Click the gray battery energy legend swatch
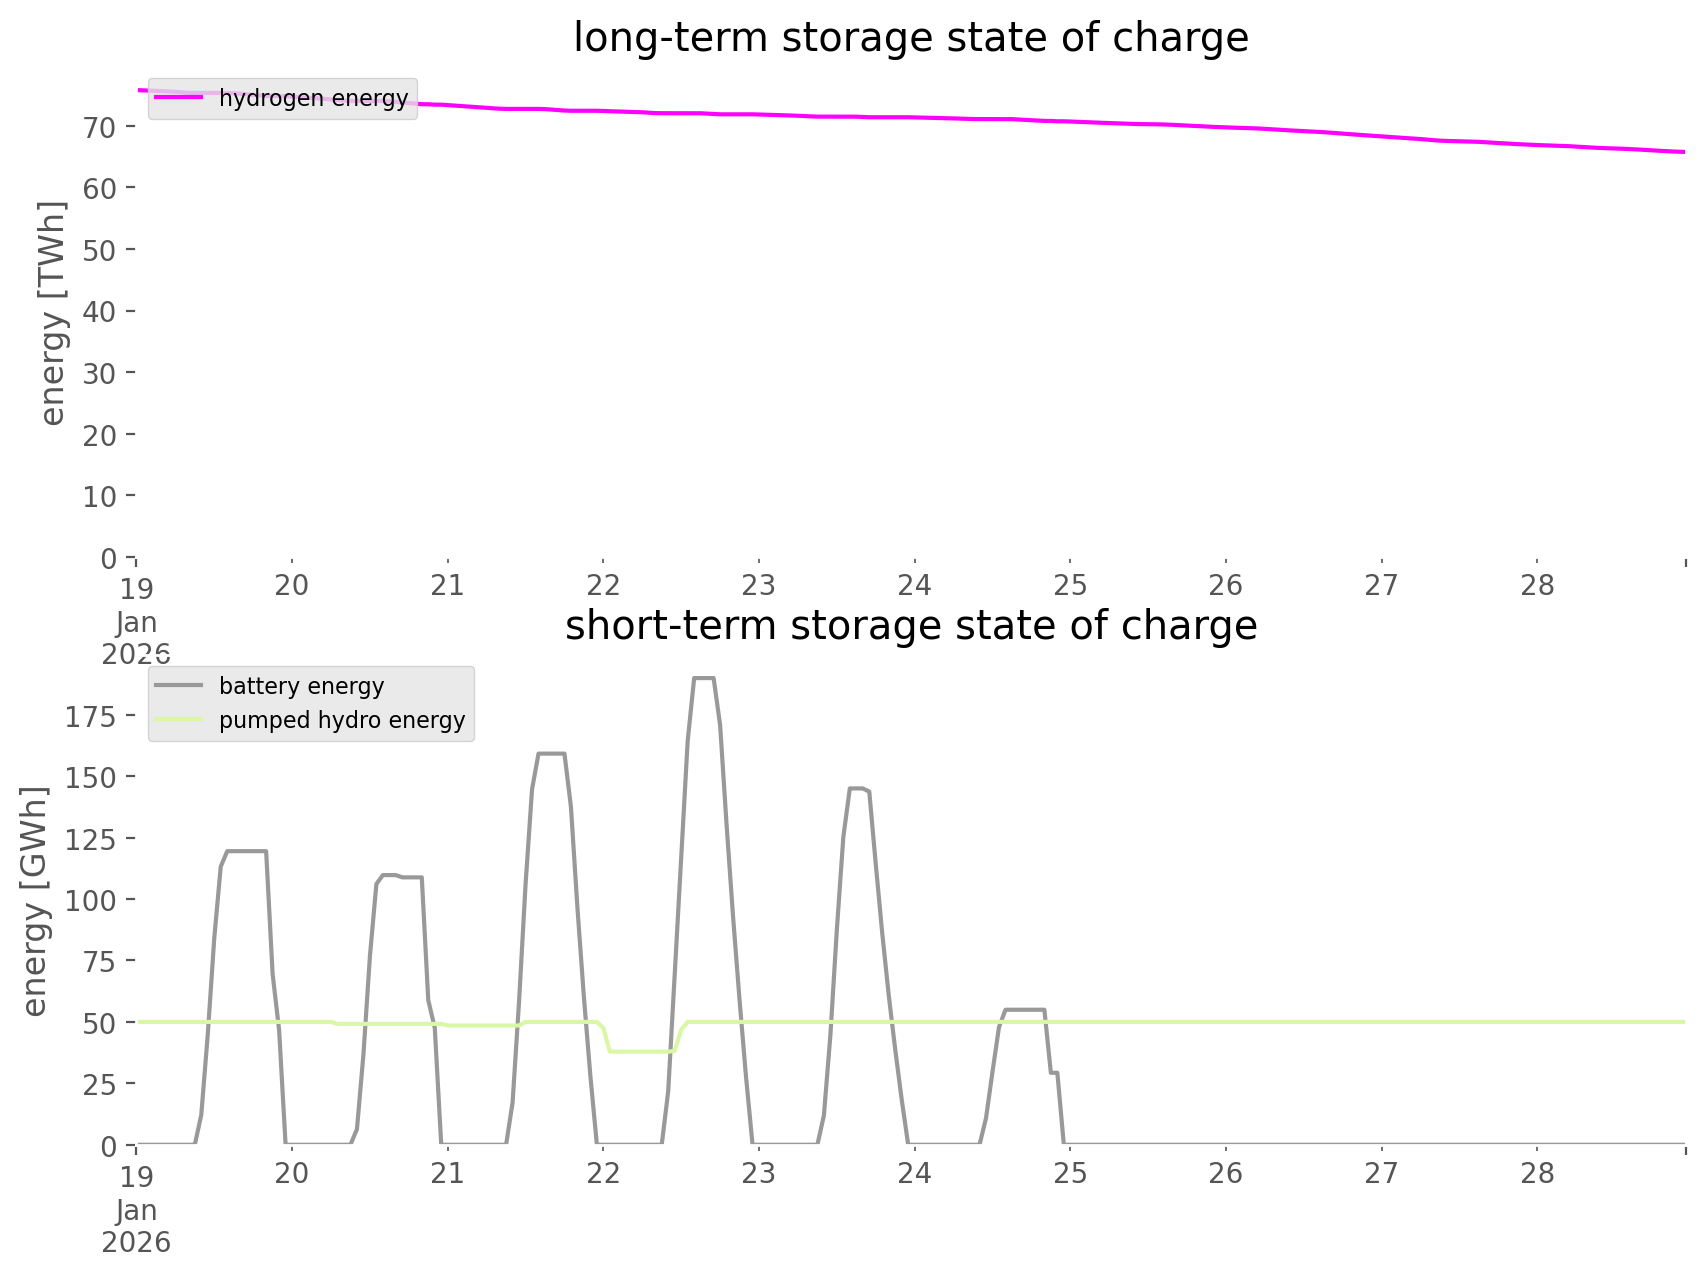 tap(179, 686)
